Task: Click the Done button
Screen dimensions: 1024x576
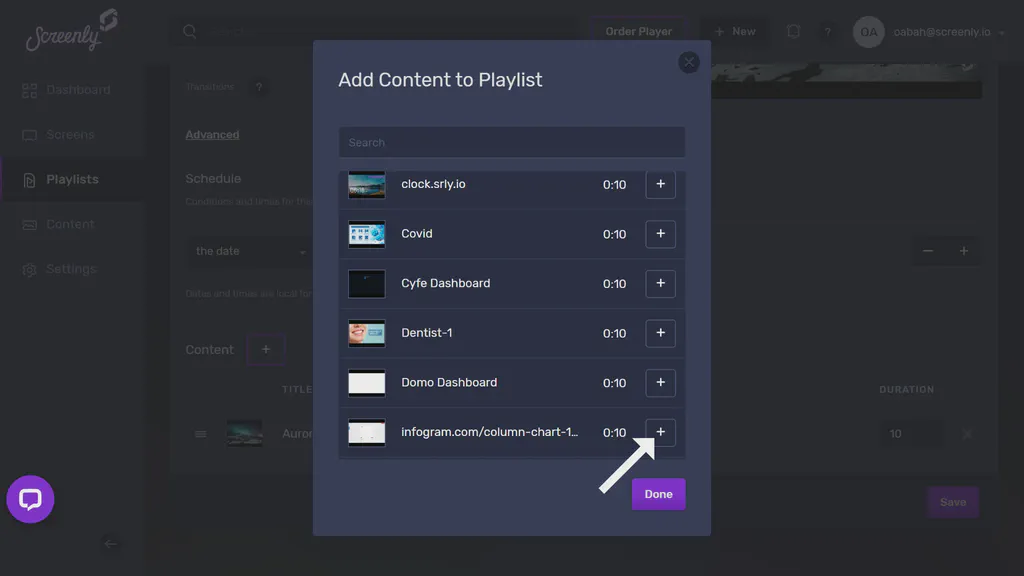Action: (x=658, y=493)
